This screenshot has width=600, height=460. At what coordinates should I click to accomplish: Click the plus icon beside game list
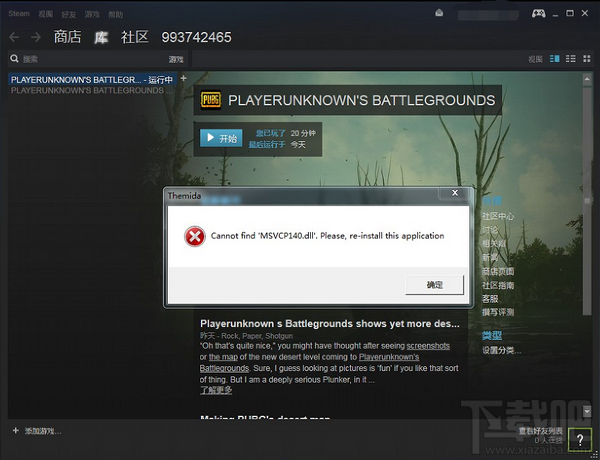184,78
